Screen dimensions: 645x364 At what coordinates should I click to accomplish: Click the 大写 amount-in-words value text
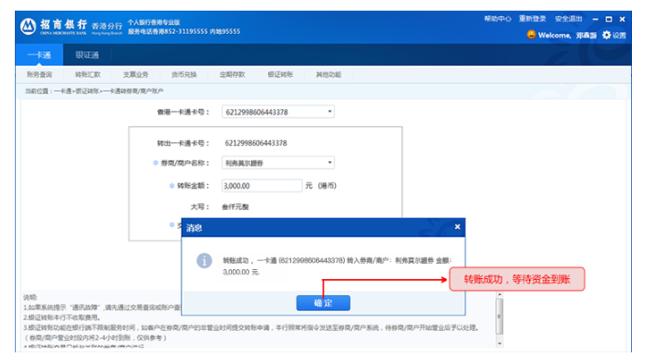click(235, 207)
